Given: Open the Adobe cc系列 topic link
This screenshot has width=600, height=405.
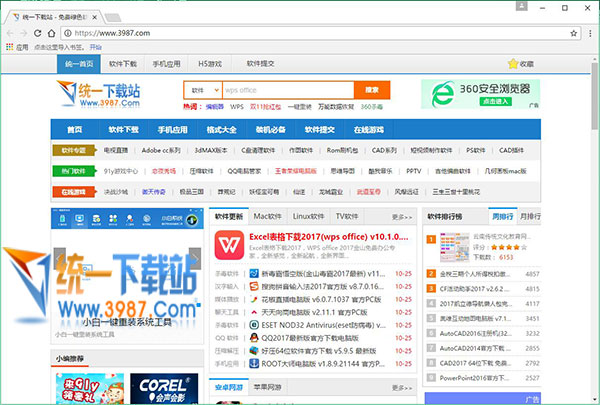Looking at the screenshot, I should point(161,150).
